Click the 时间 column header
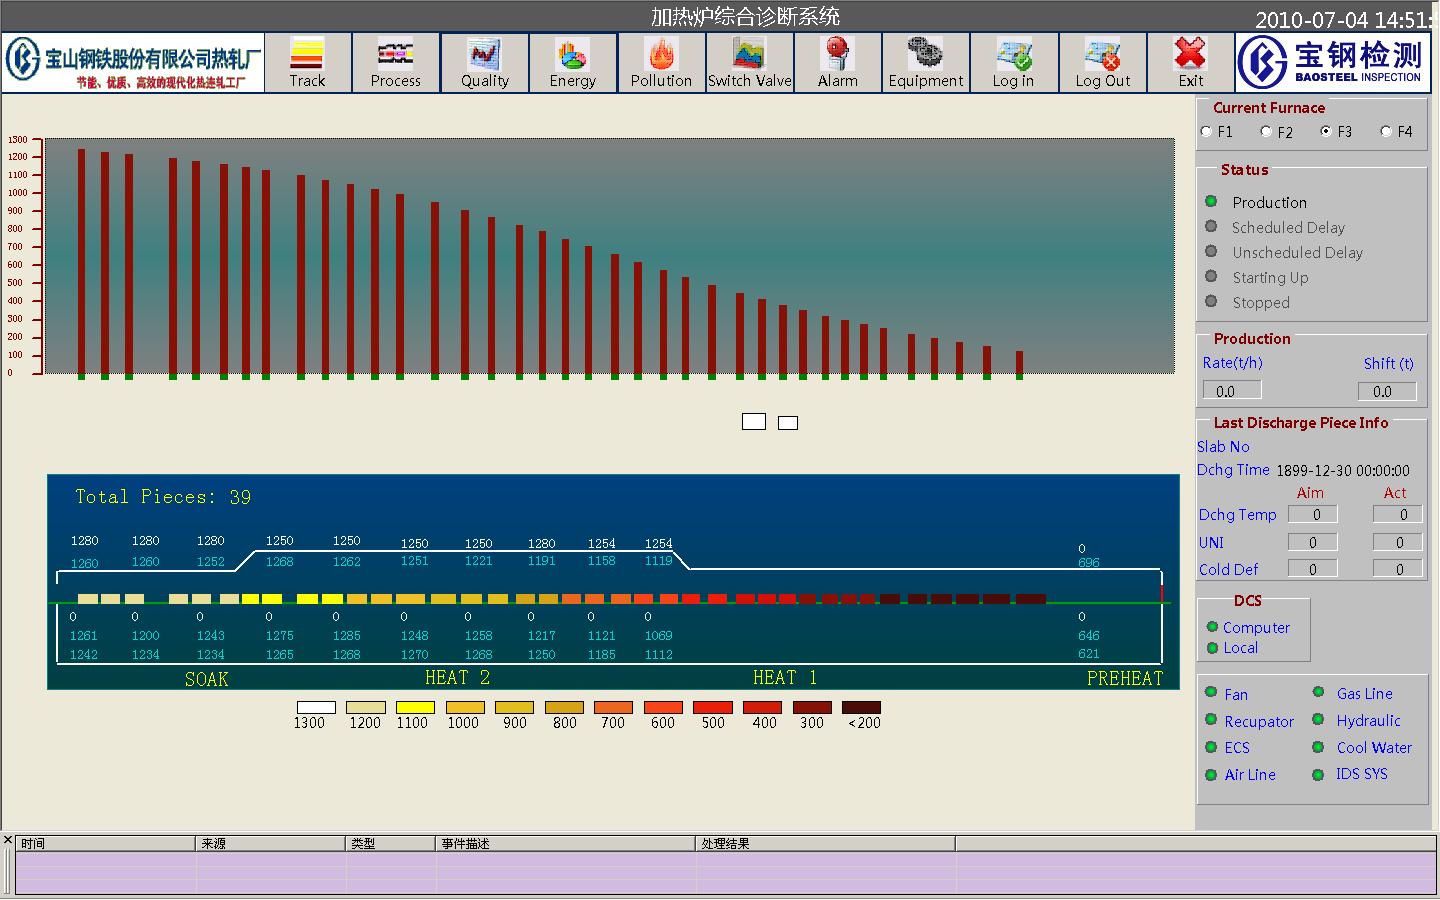1440x900 pixels. 105,843
